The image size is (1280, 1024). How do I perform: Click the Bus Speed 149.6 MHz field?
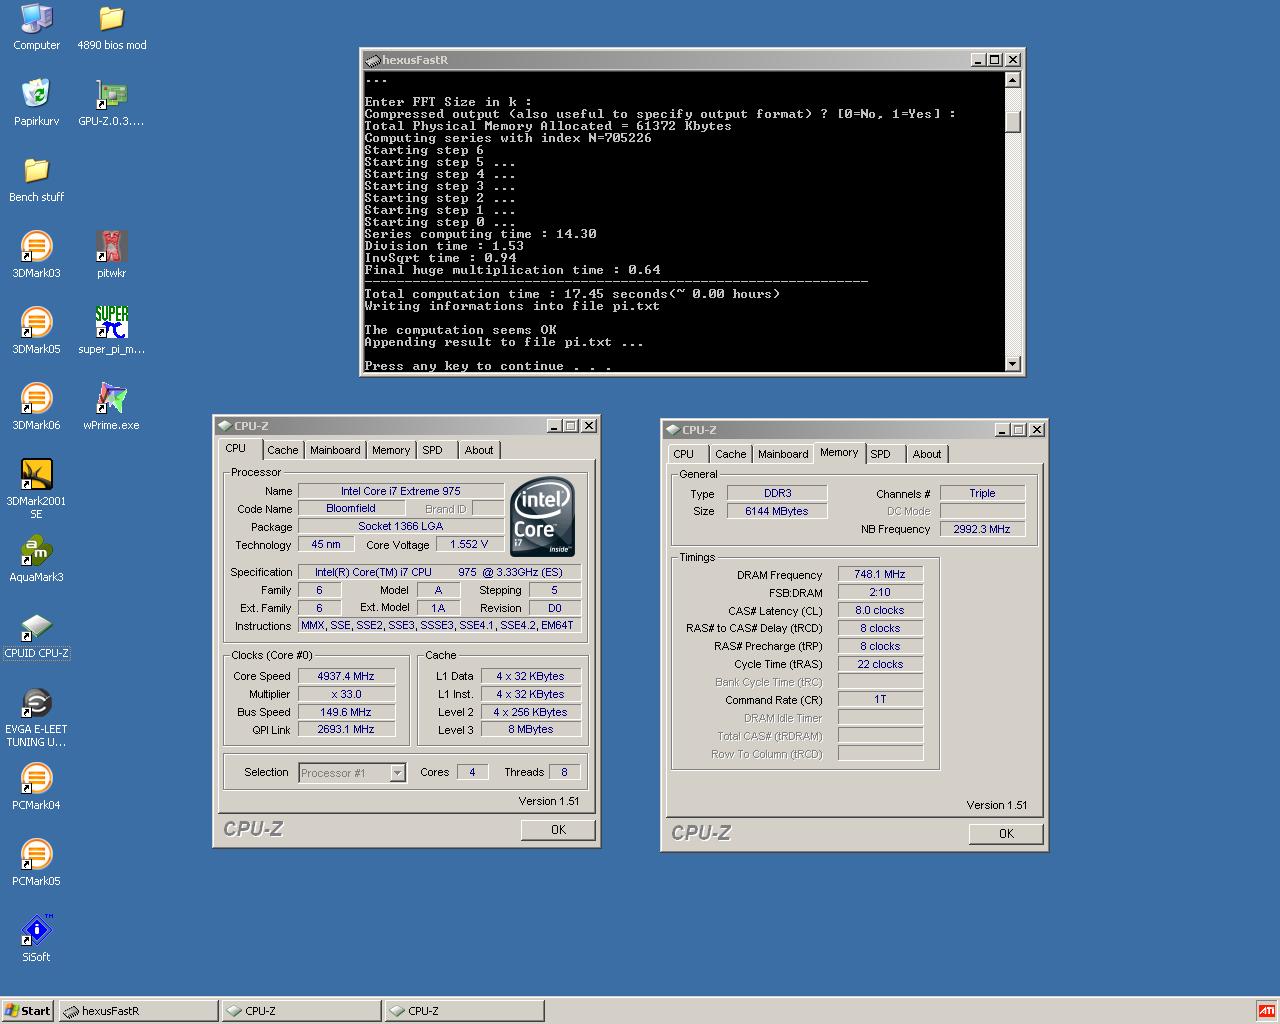346,712
